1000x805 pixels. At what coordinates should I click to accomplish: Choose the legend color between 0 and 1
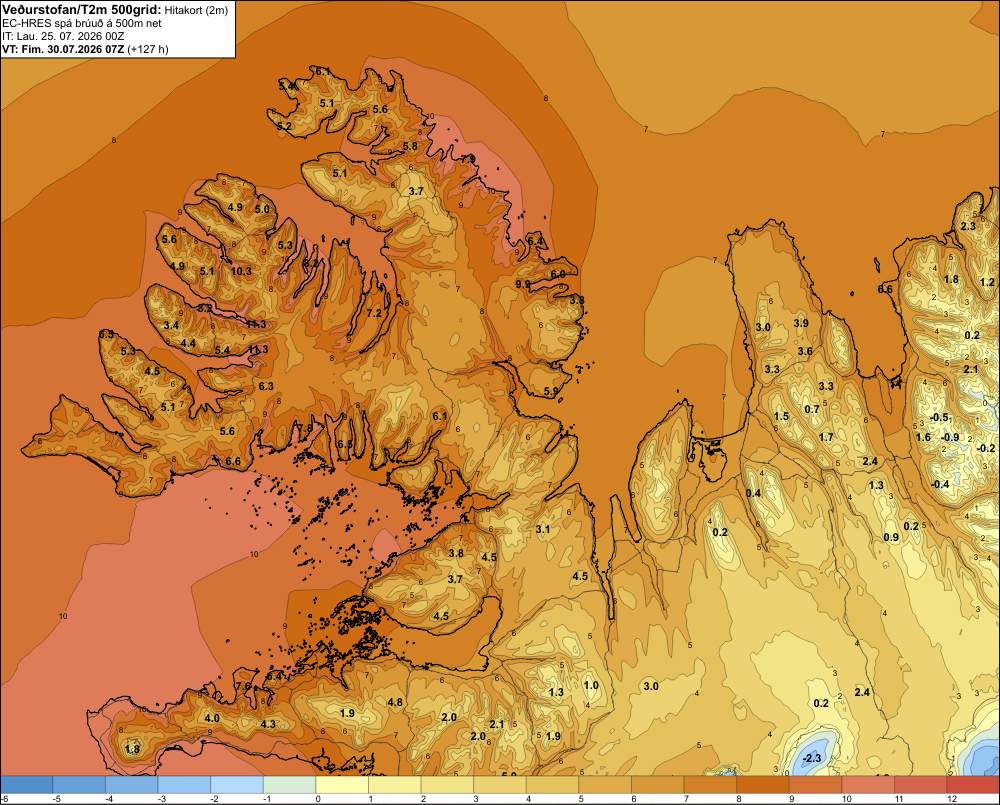342,785
